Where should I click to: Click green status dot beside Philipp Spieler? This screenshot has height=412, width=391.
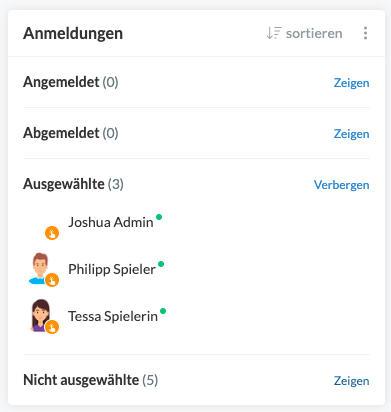[x=161, y=264]
